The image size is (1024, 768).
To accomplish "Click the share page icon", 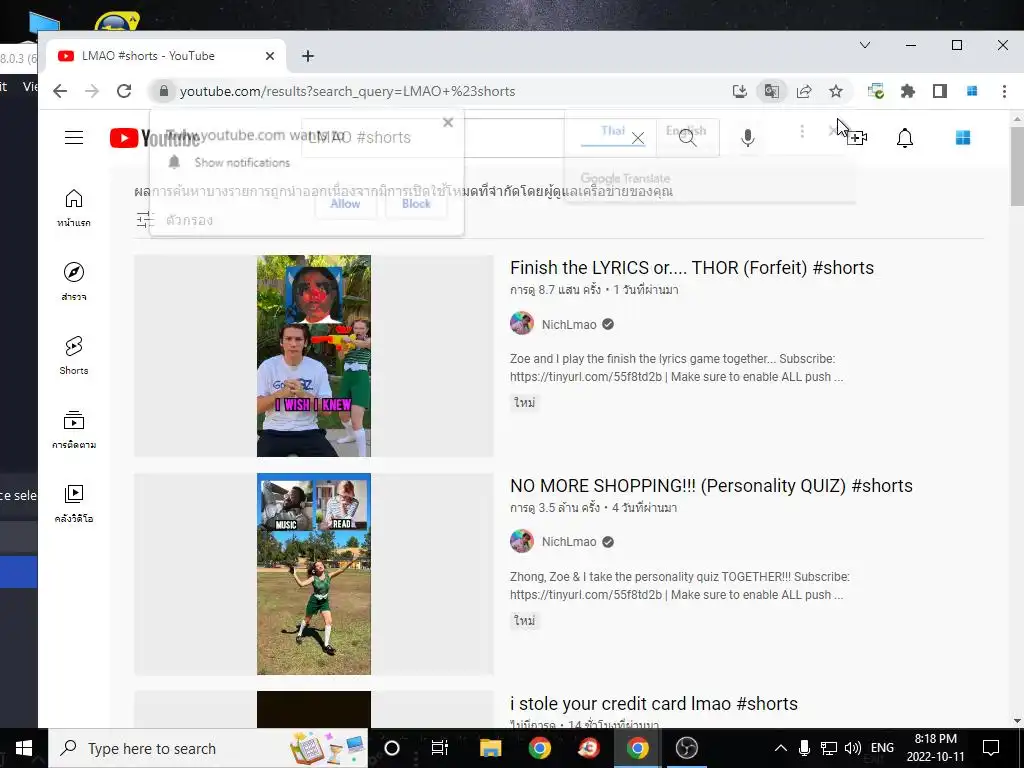I will [804, 91].
